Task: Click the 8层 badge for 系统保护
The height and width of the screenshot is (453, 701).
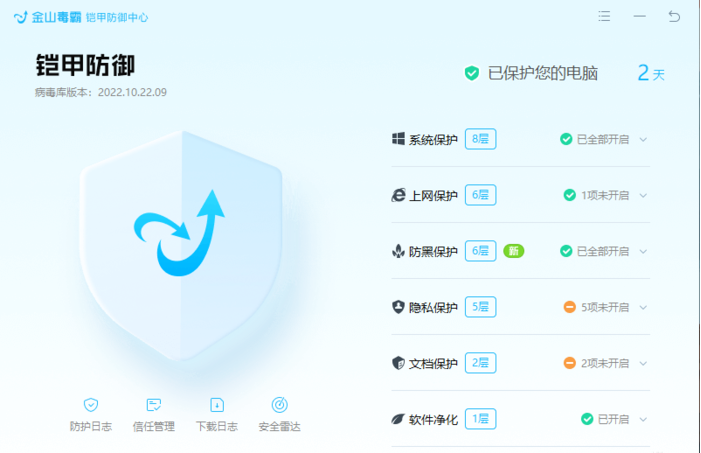Action: [x=481, y=139]
